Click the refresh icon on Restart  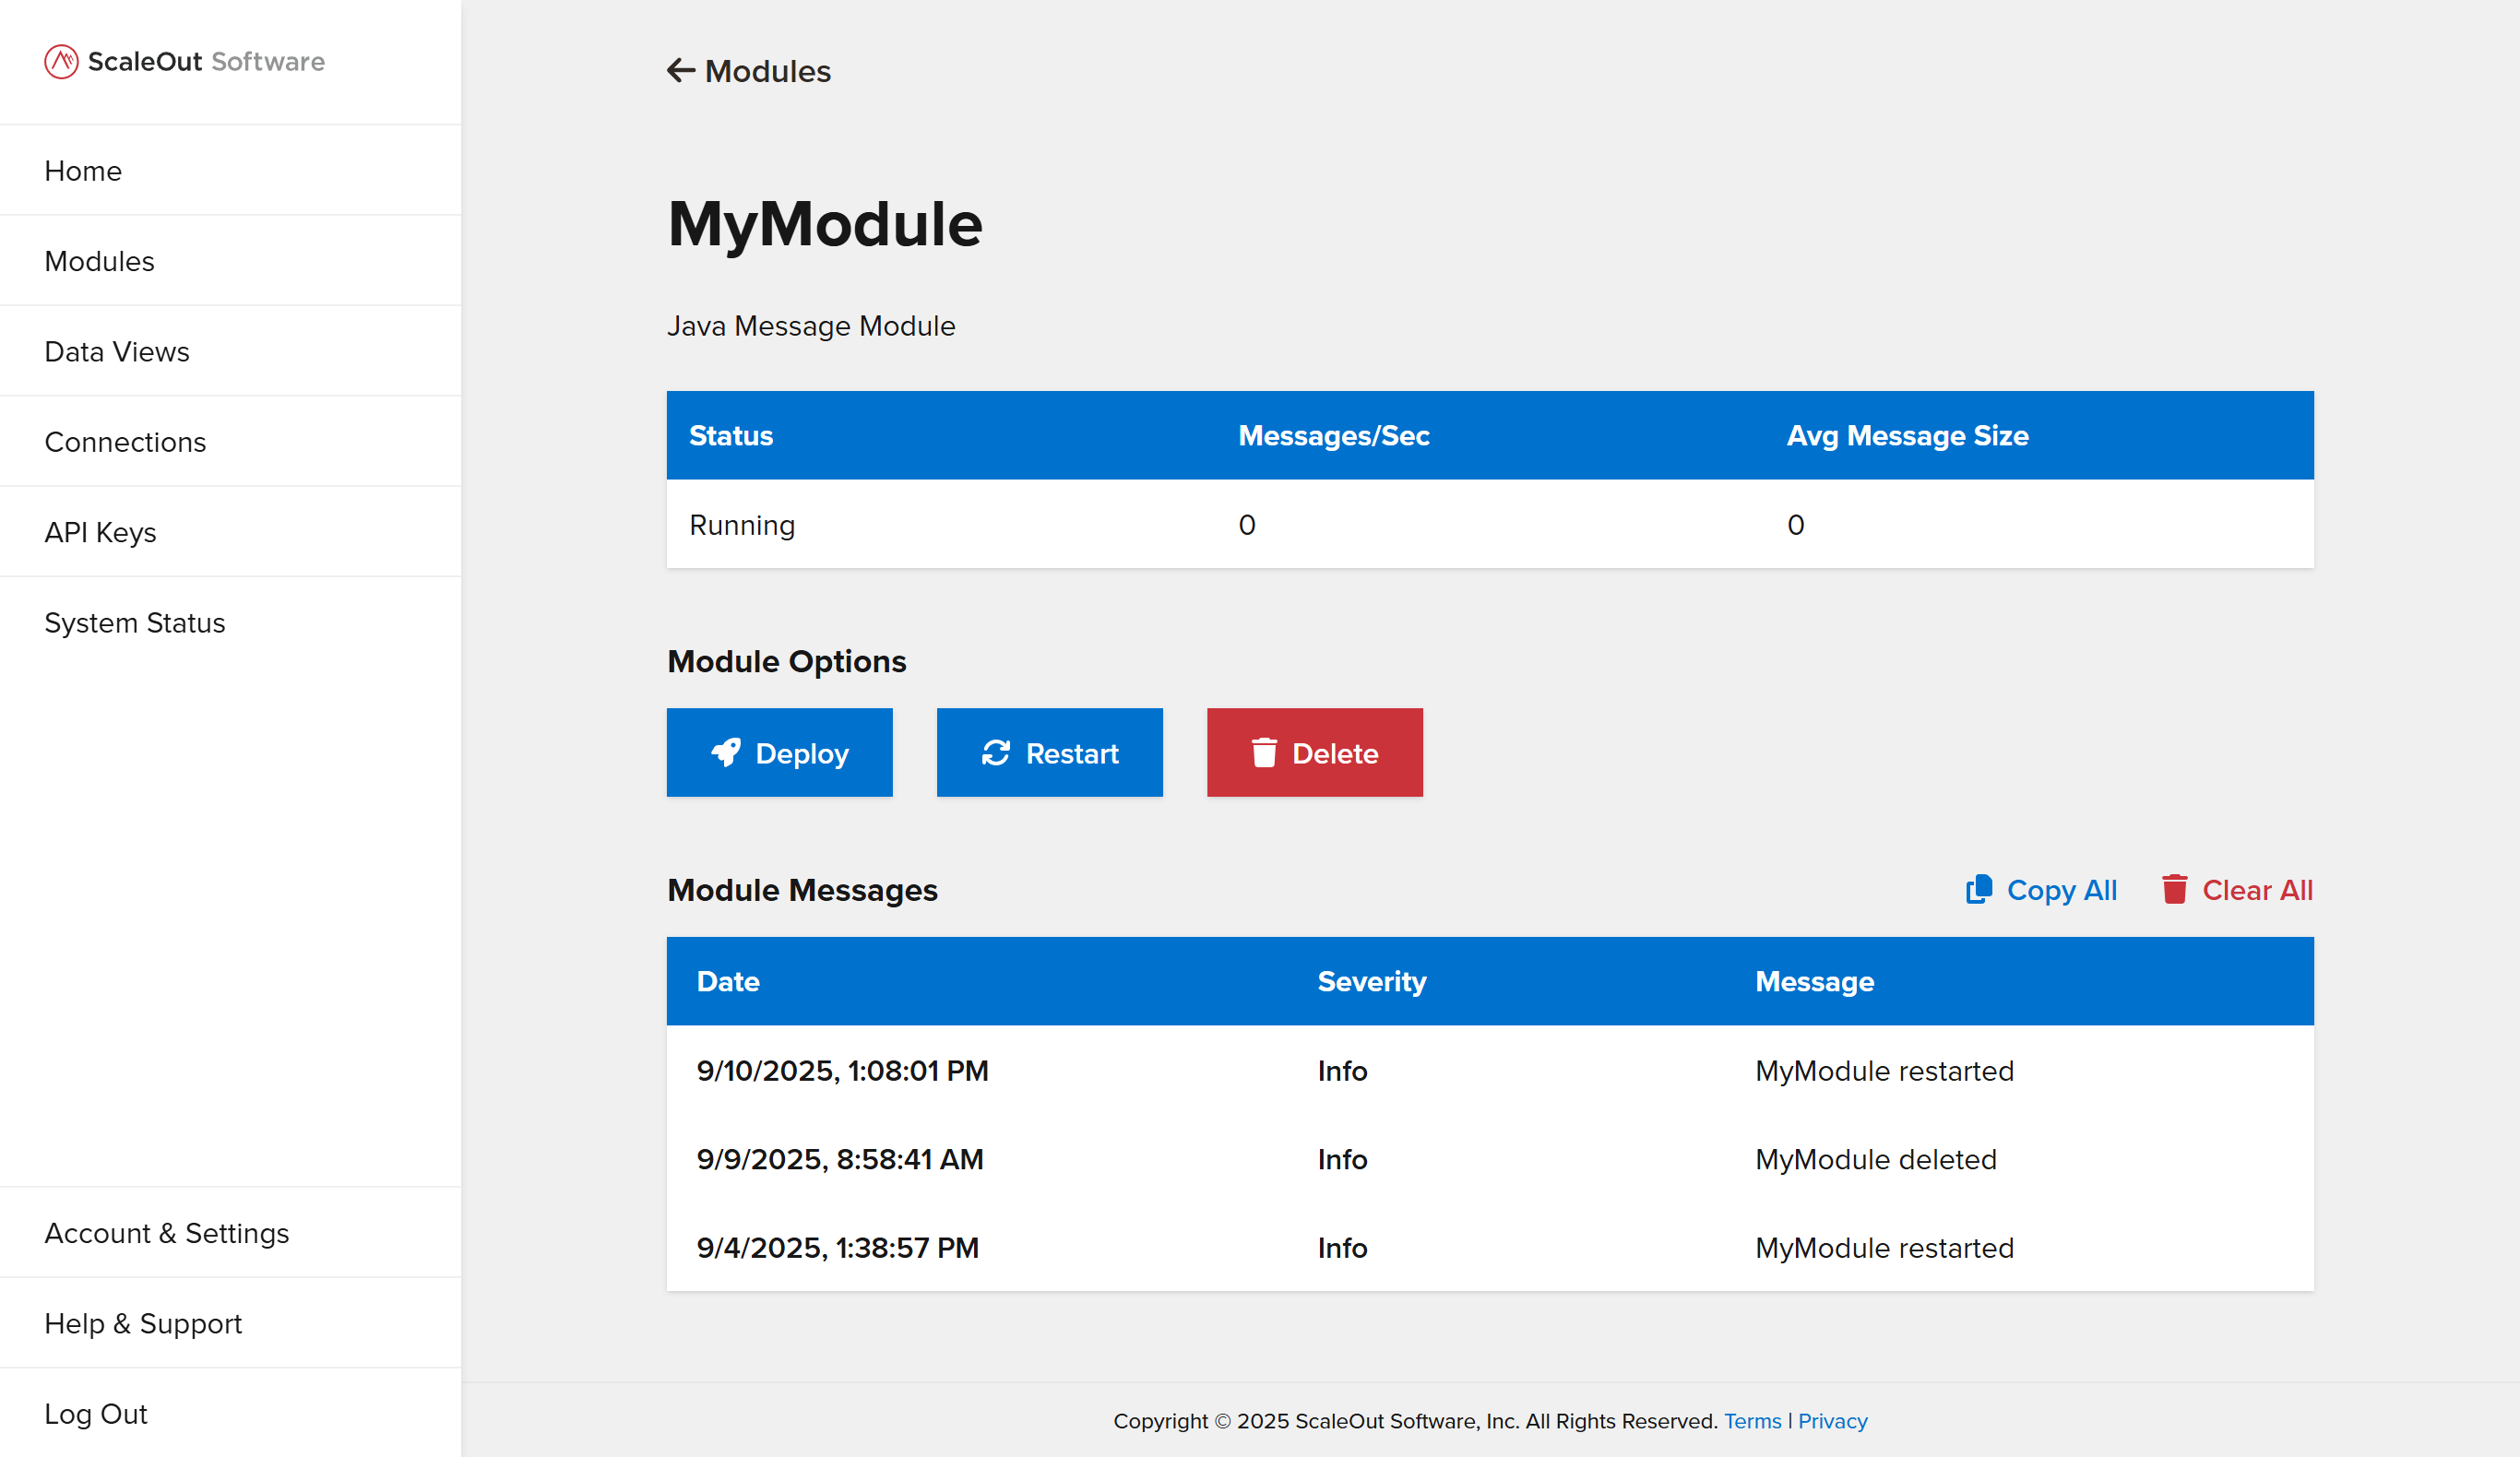[x=996, y=753]
